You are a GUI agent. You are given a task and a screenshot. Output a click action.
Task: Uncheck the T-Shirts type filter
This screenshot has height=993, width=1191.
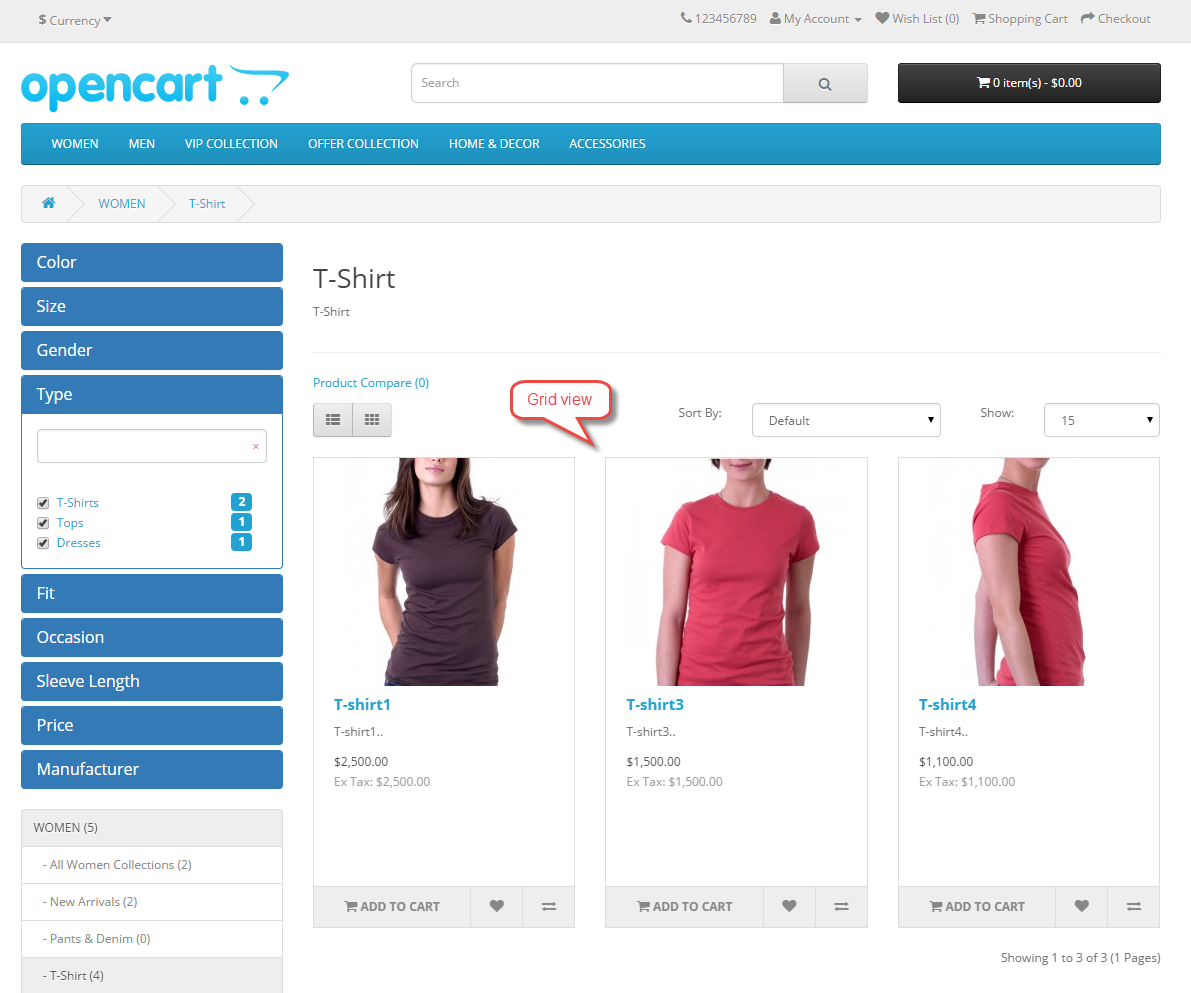tap(43, 503)
